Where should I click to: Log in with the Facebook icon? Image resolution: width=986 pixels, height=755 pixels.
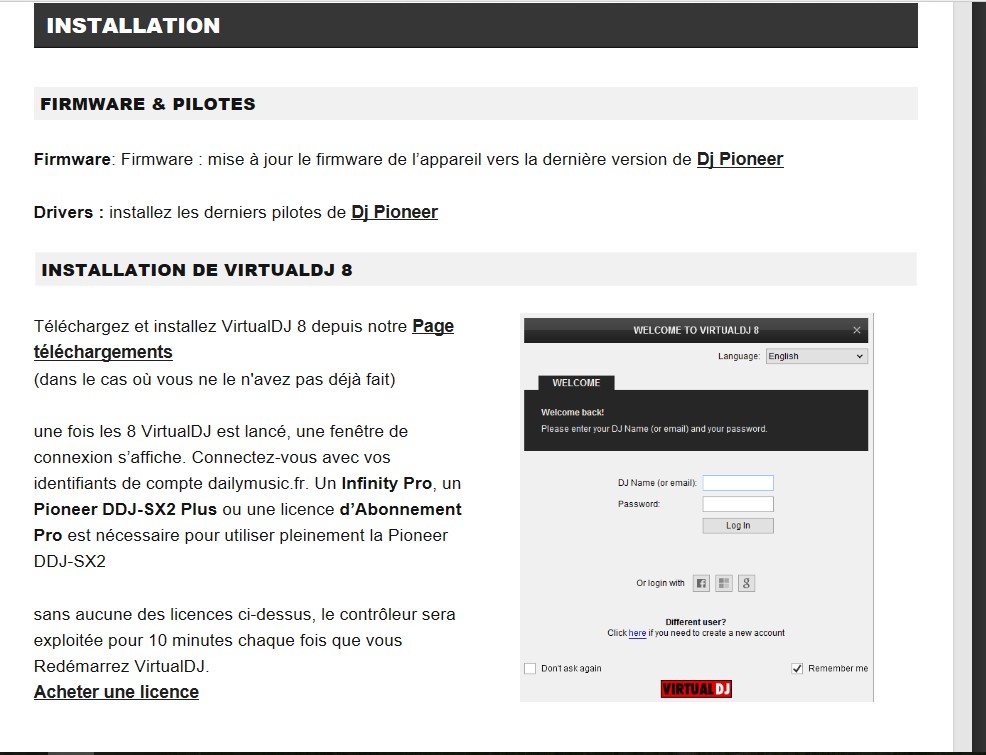pyautogui.click(x=701, y=583)
